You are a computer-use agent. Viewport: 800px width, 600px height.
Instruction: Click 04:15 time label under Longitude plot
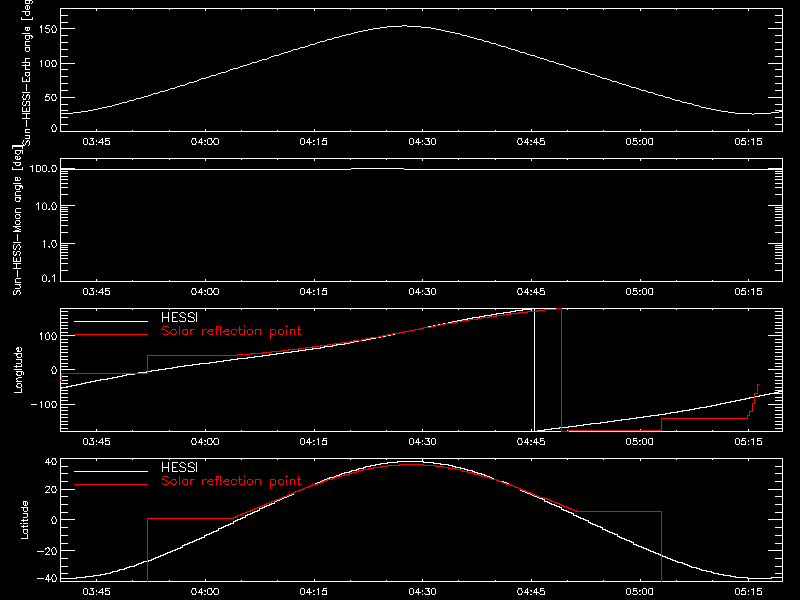(x=314, y=442)
